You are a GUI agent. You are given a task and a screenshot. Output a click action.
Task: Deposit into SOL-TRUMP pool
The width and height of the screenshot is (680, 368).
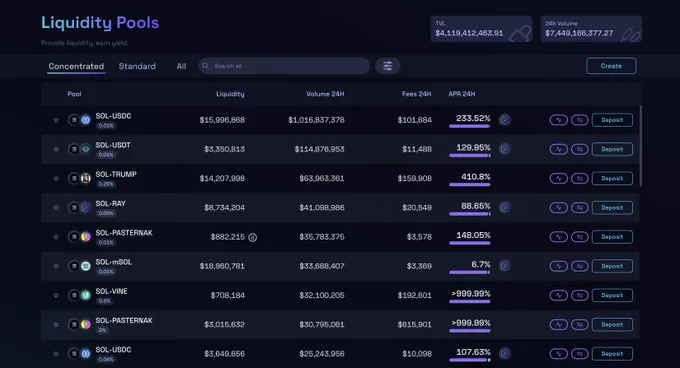click(612, 179)
